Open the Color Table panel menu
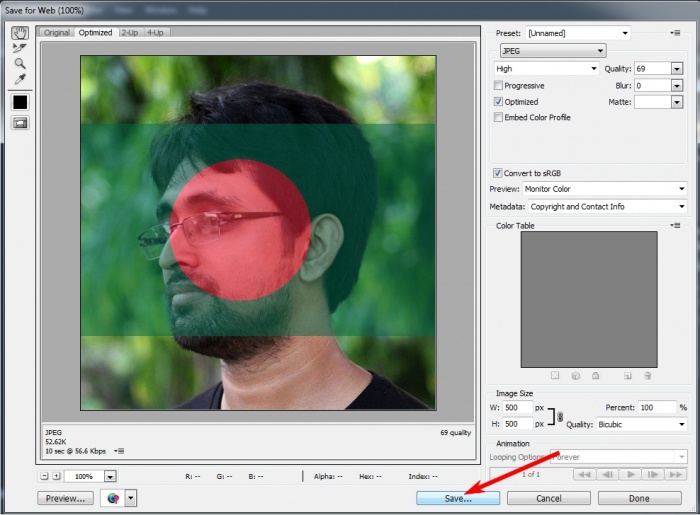This screenshot has height=515, width=700. coord(676,226)
